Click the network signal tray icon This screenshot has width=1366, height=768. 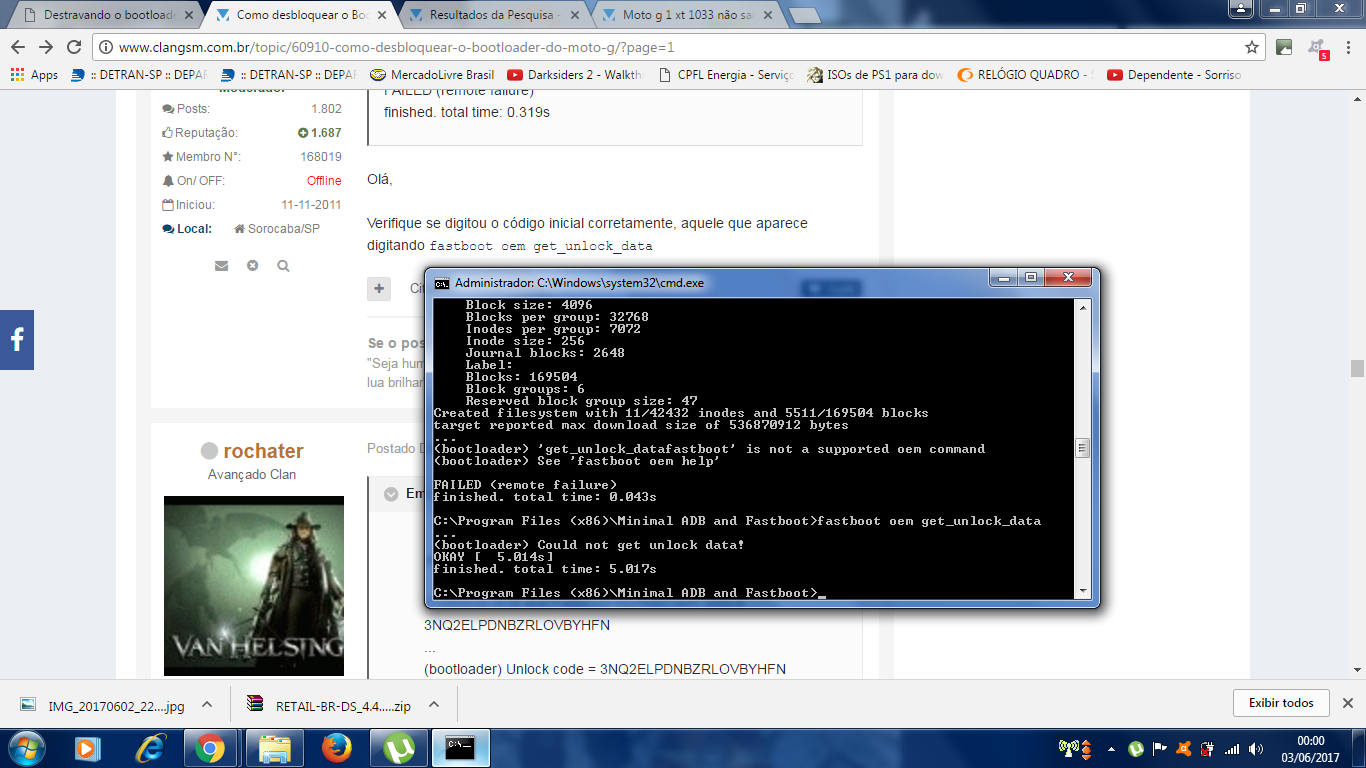1232,749
